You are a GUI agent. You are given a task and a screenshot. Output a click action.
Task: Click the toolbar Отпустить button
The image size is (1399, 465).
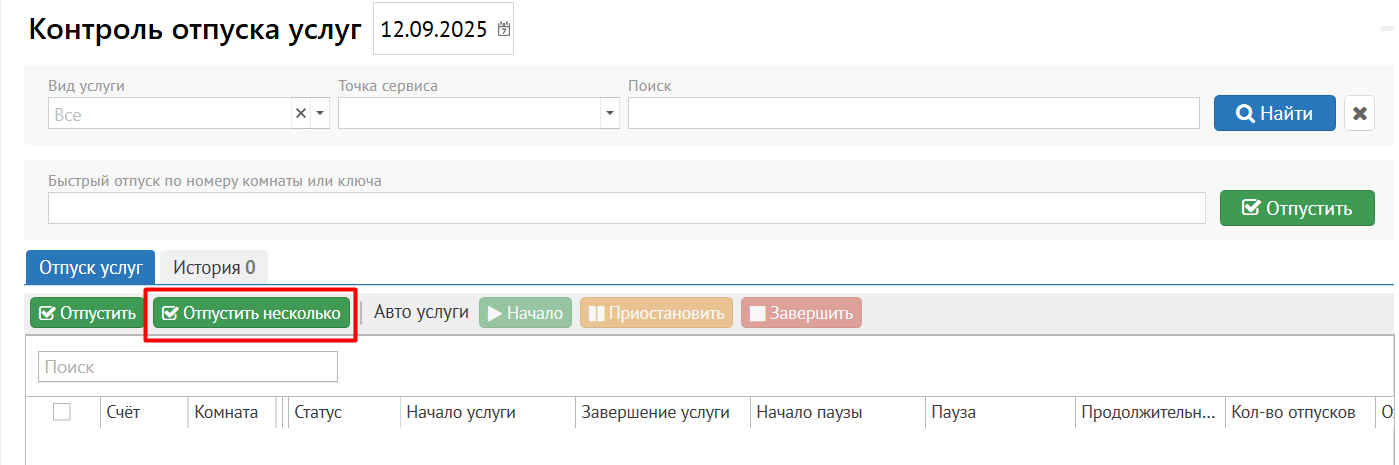coord(87,313)
